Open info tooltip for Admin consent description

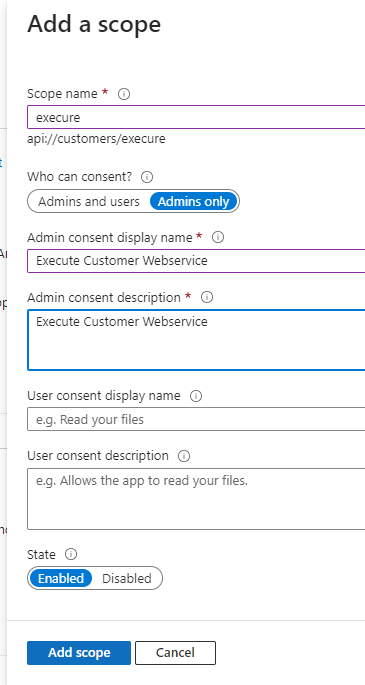(x=207, y=298)
